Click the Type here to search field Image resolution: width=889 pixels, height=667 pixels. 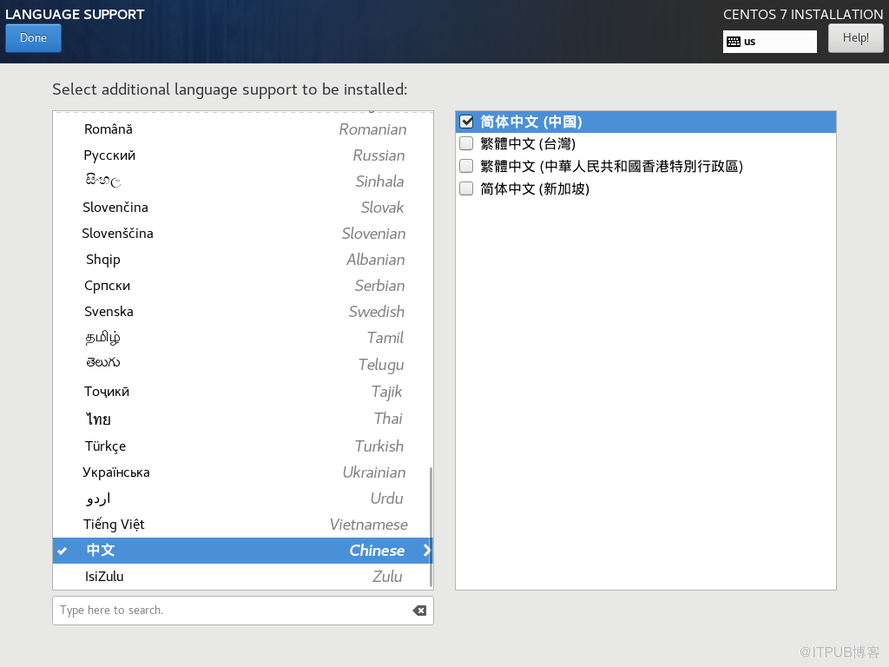[243, 610]
